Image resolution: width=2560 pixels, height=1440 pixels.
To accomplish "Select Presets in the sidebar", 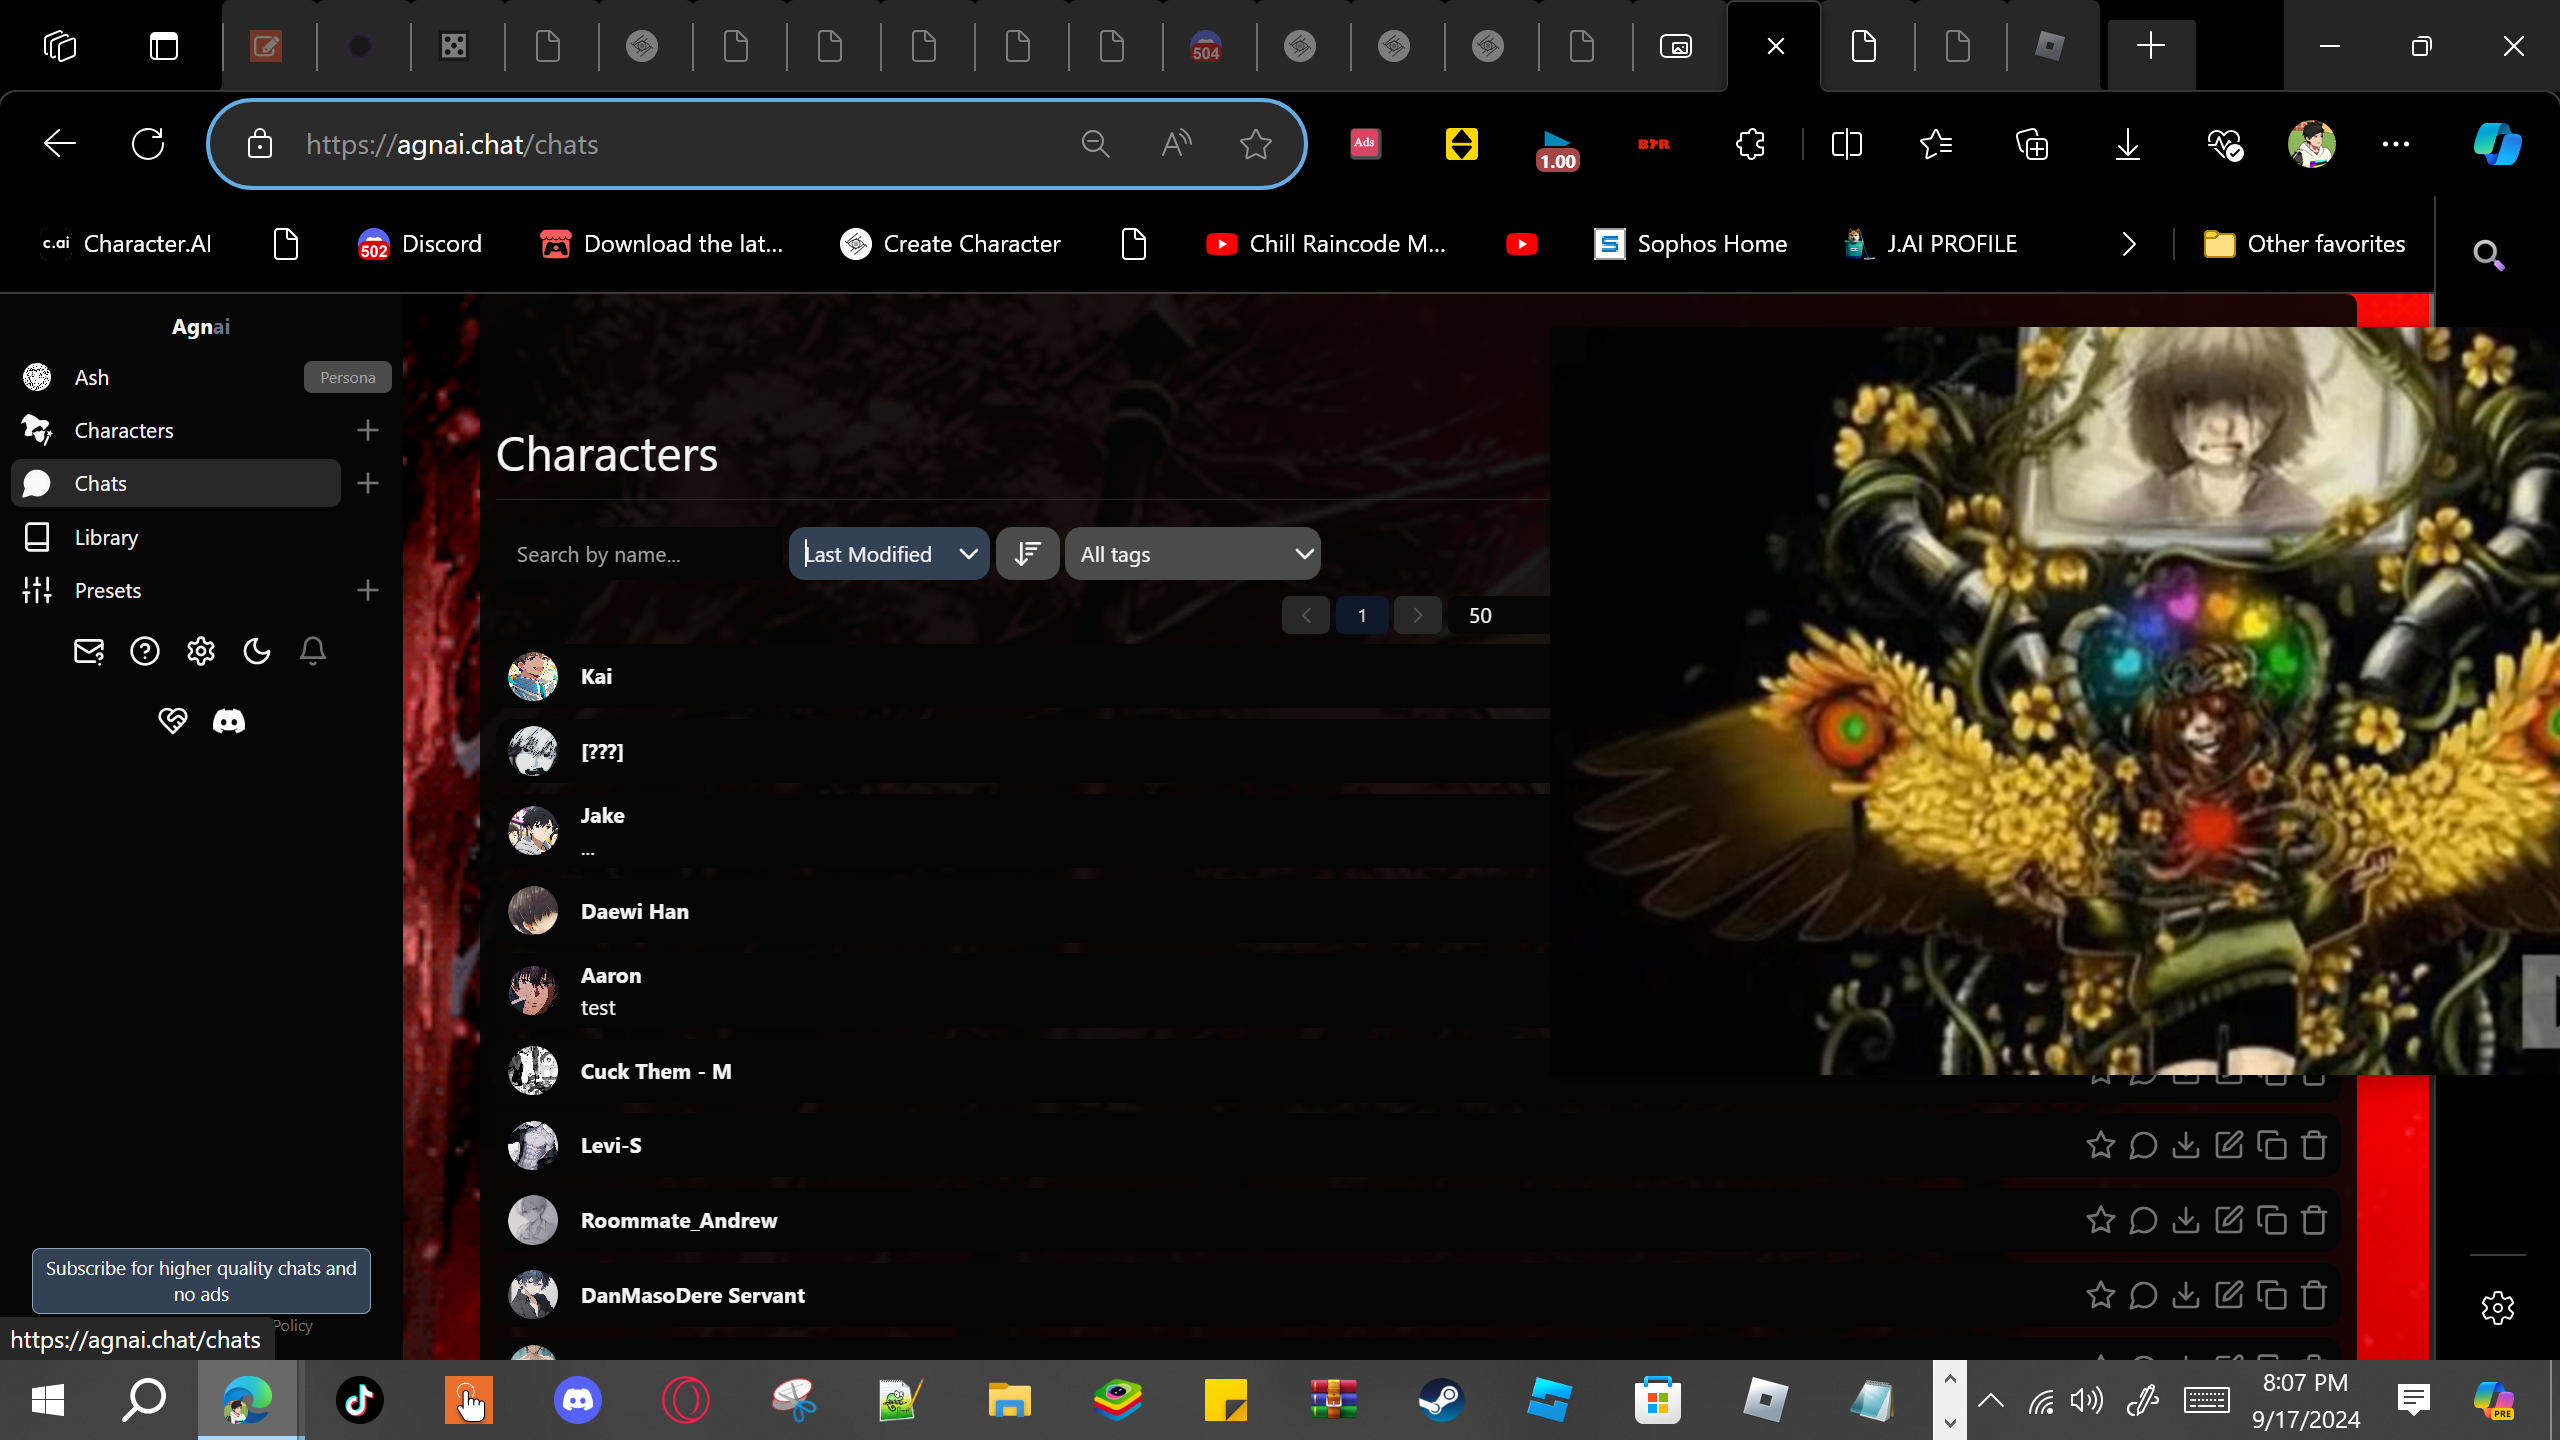I will (x=108, y=591).
